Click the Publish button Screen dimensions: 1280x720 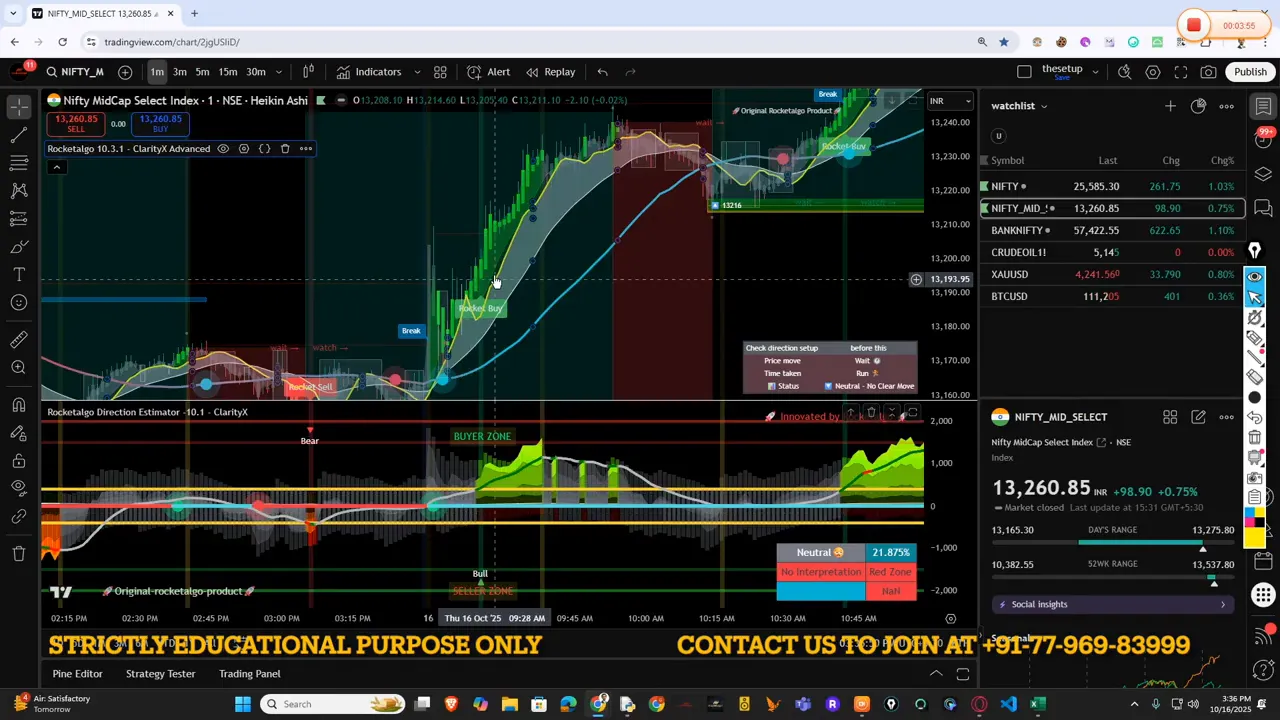1251,71
